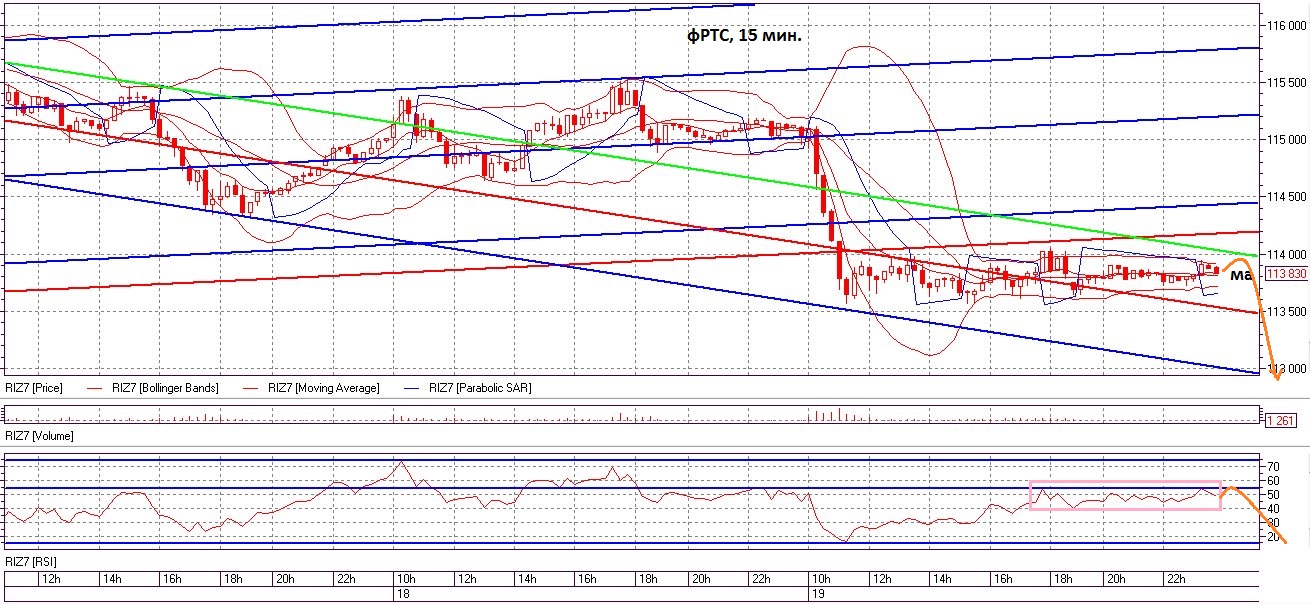Select the RIZ7 [Moving Average] legend entry
The height and width of the screenshot is (604, 1310).
coord(325,388)
